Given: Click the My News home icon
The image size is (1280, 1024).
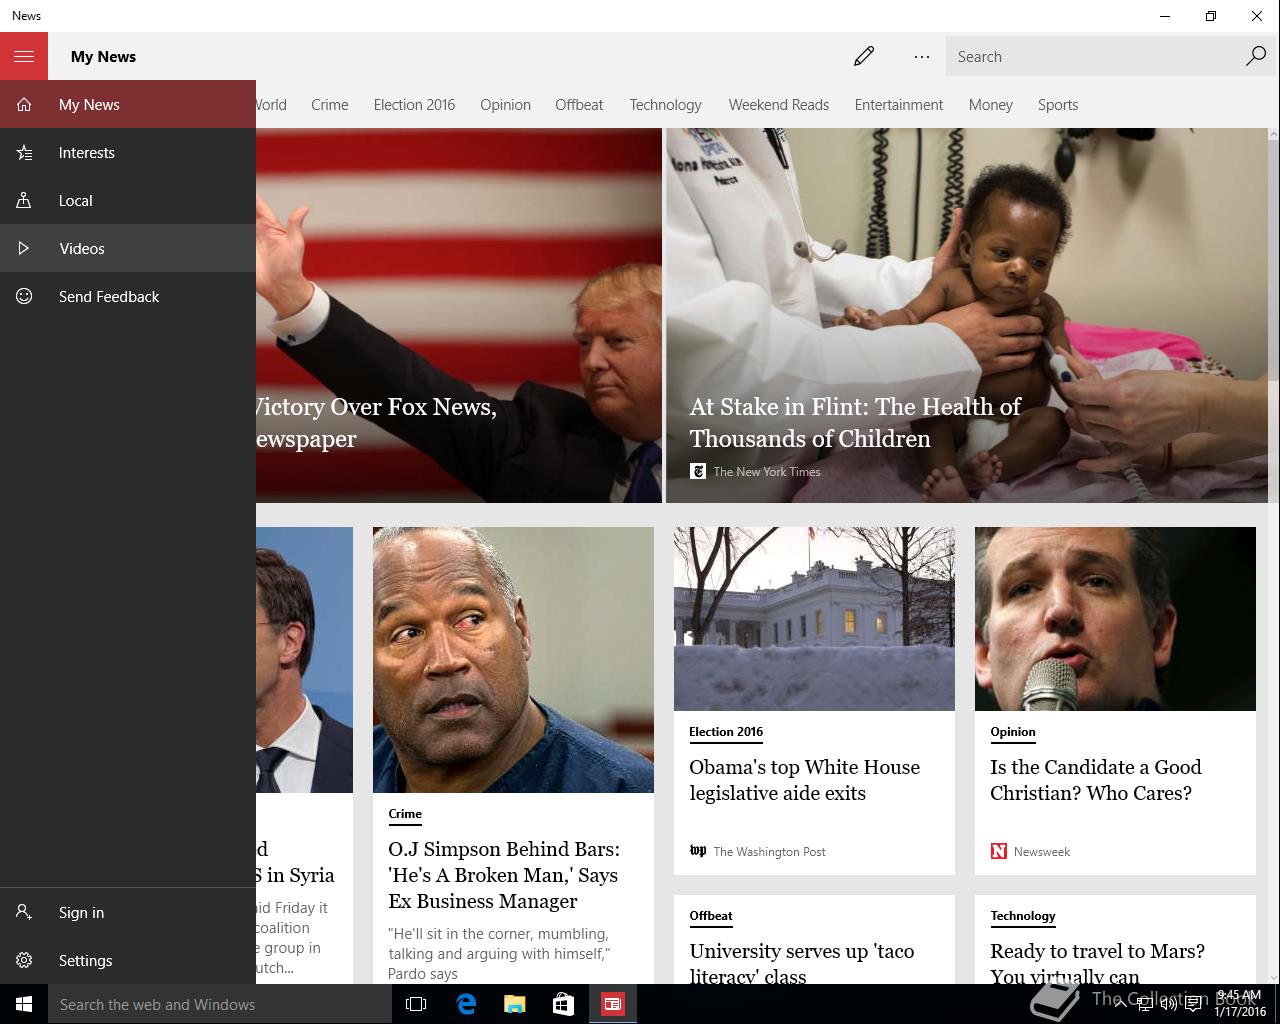Looking at the screenshot, I should pos(24,104).
